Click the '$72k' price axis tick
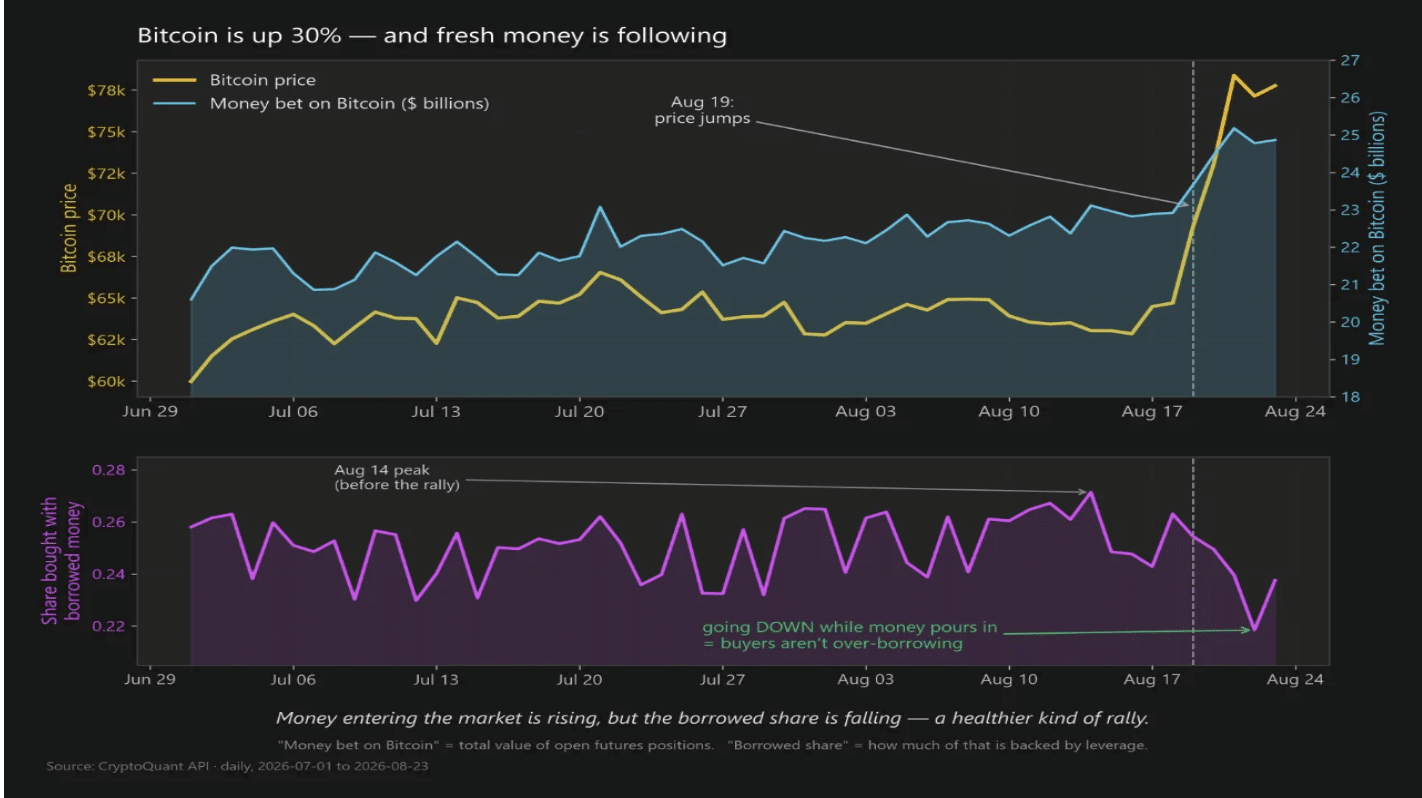The width and height of the screenshot is (1422, 798). tap(106, 173)
